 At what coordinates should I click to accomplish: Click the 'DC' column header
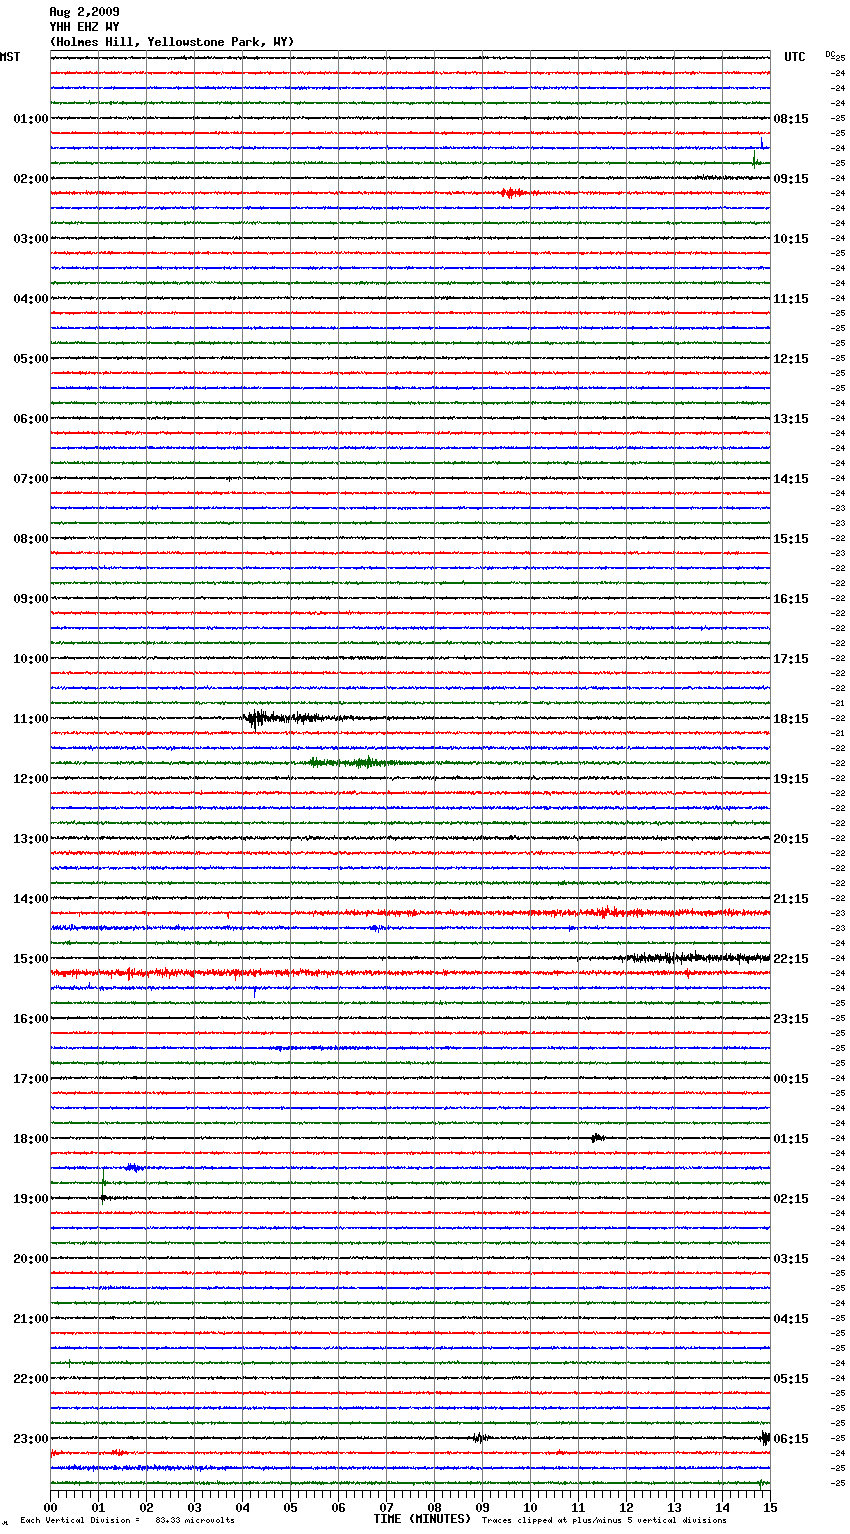pyautogui.click(x=829, y=54)
